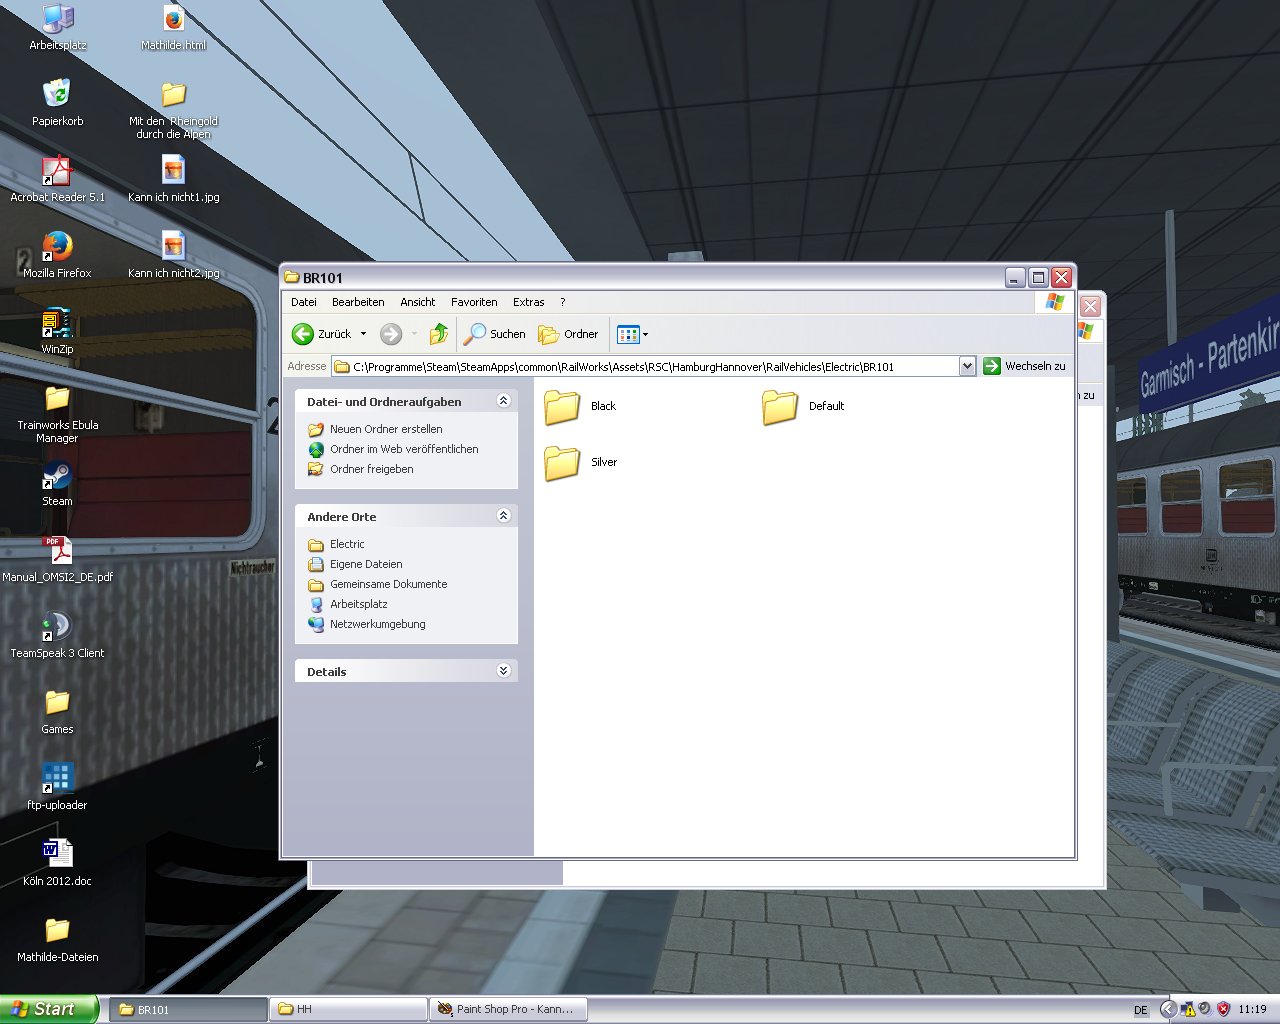The width and height of the screenshot is (1280, 1024).
Task: Go to Eigene Dateien in Andere Orte
Action: tap(366, 564)
